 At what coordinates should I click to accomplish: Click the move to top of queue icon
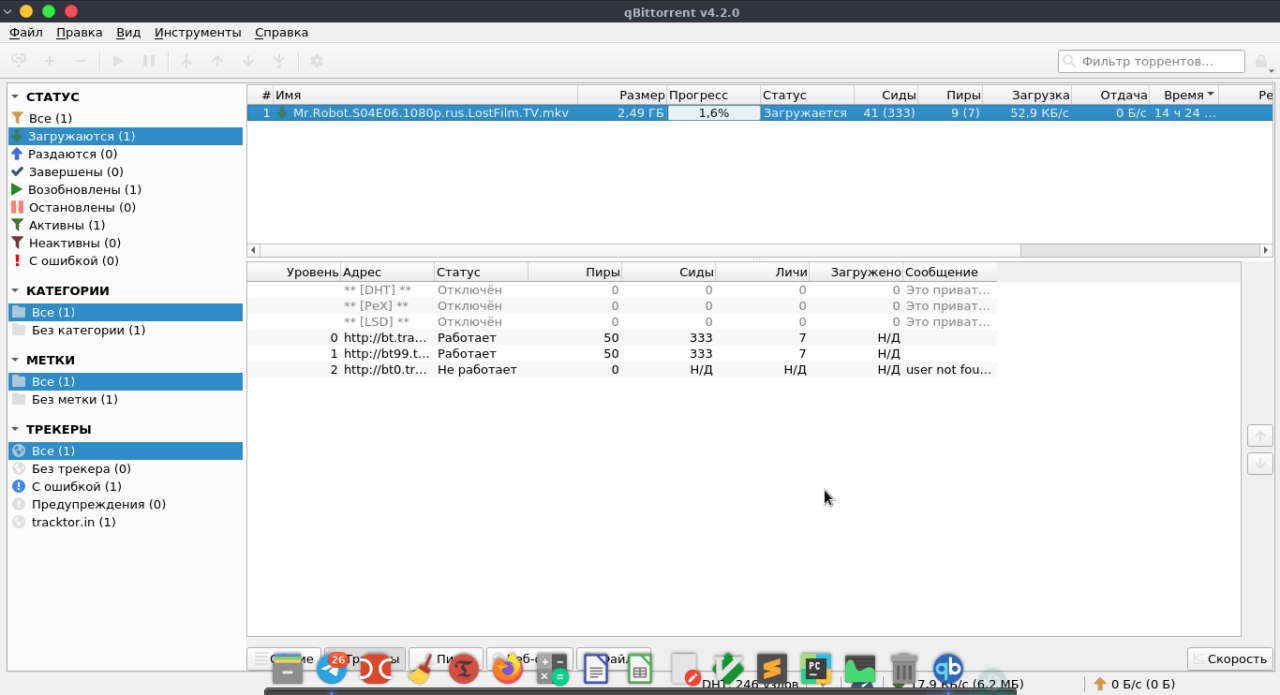tap(186, 61)
